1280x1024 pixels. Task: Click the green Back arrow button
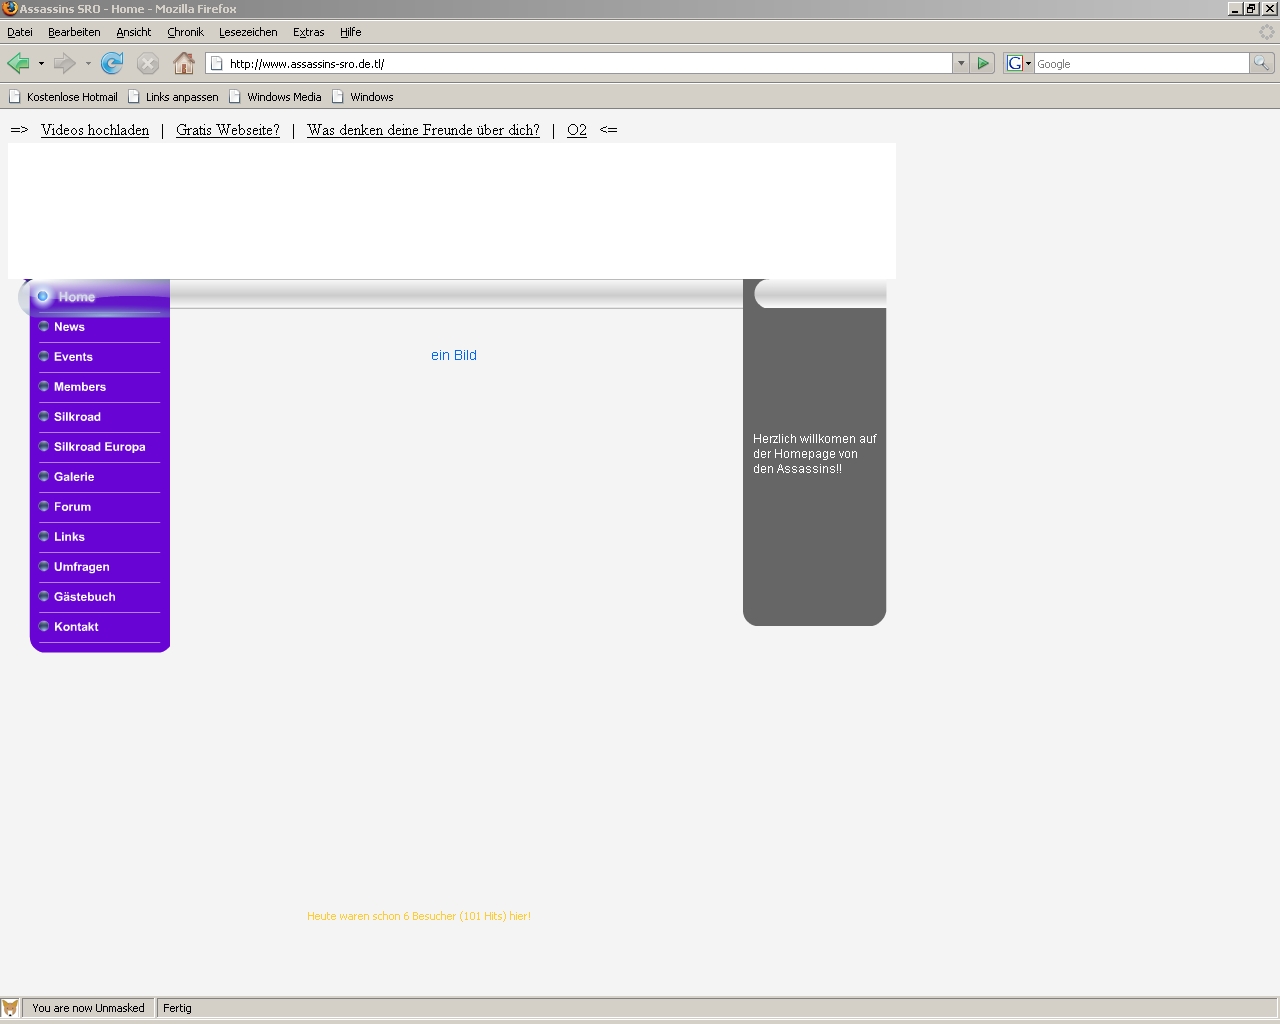coord(18,63)
